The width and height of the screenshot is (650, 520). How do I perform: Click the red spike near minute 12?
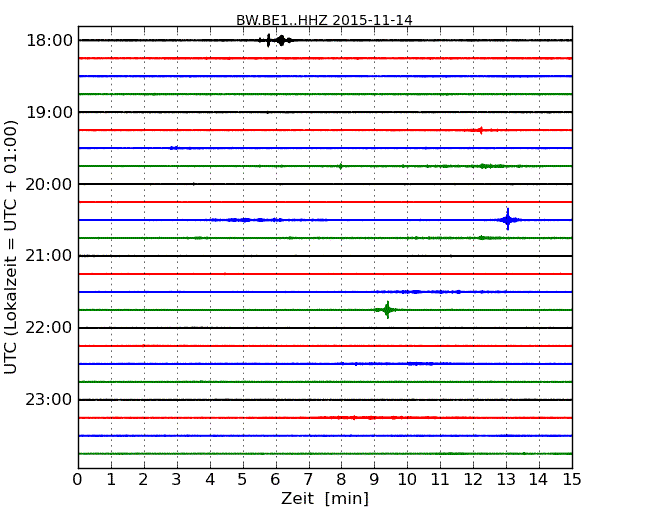click(480, 130)
